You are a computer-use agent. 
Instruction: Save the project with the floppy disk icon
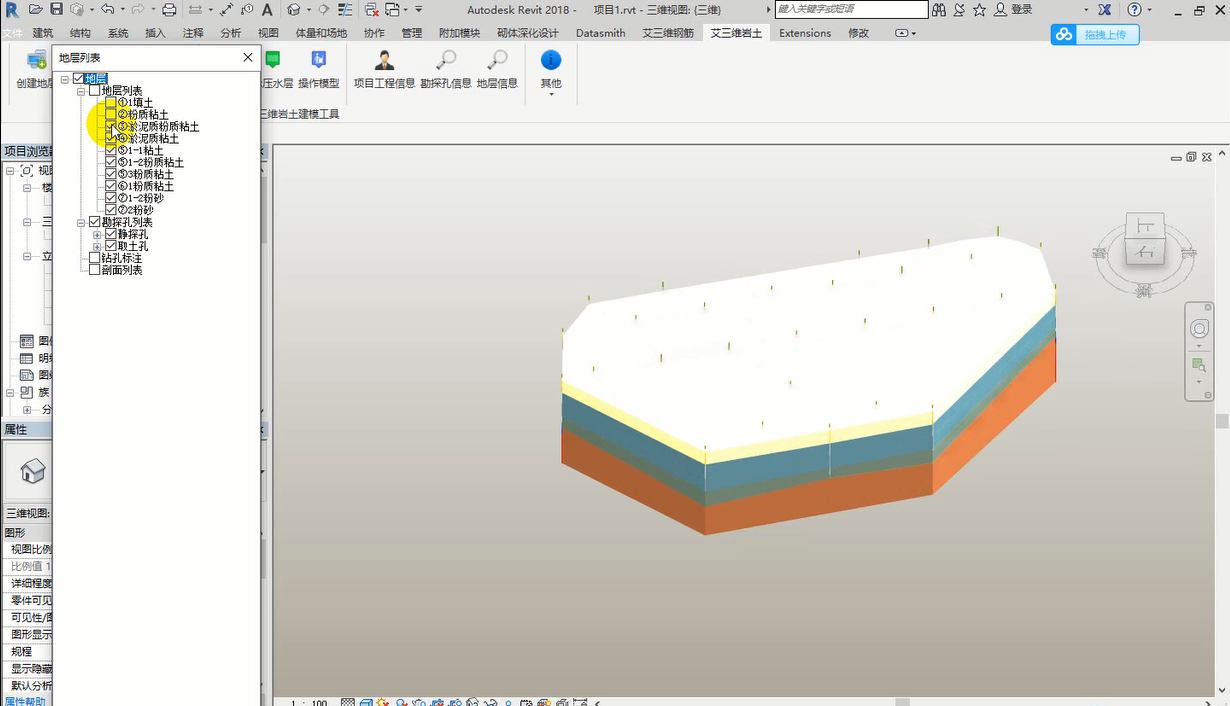(x=56, y=9)
